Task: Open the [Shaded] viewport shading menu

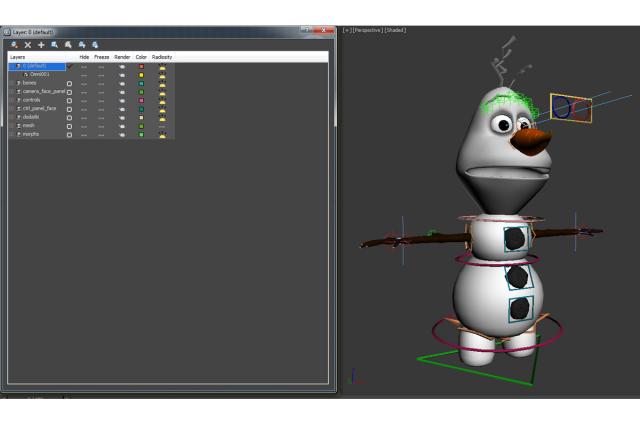Action: coord(396,30)
